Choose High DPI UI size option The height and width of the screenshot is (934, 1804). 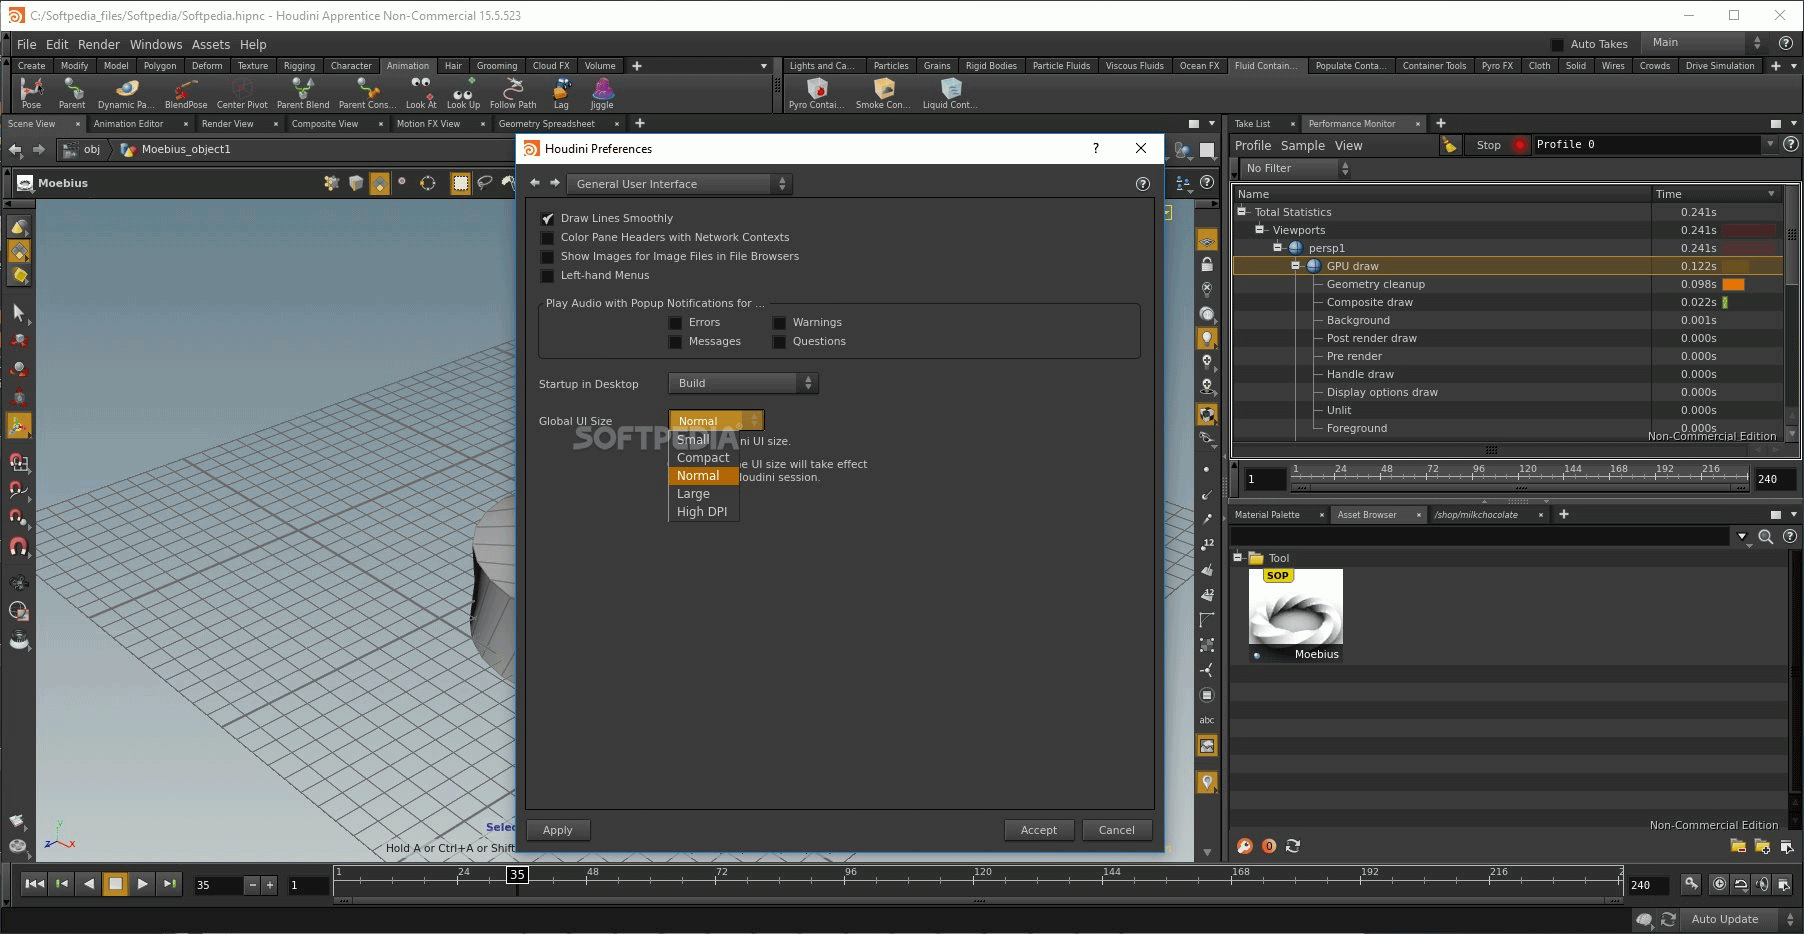(x=702, y=512)
